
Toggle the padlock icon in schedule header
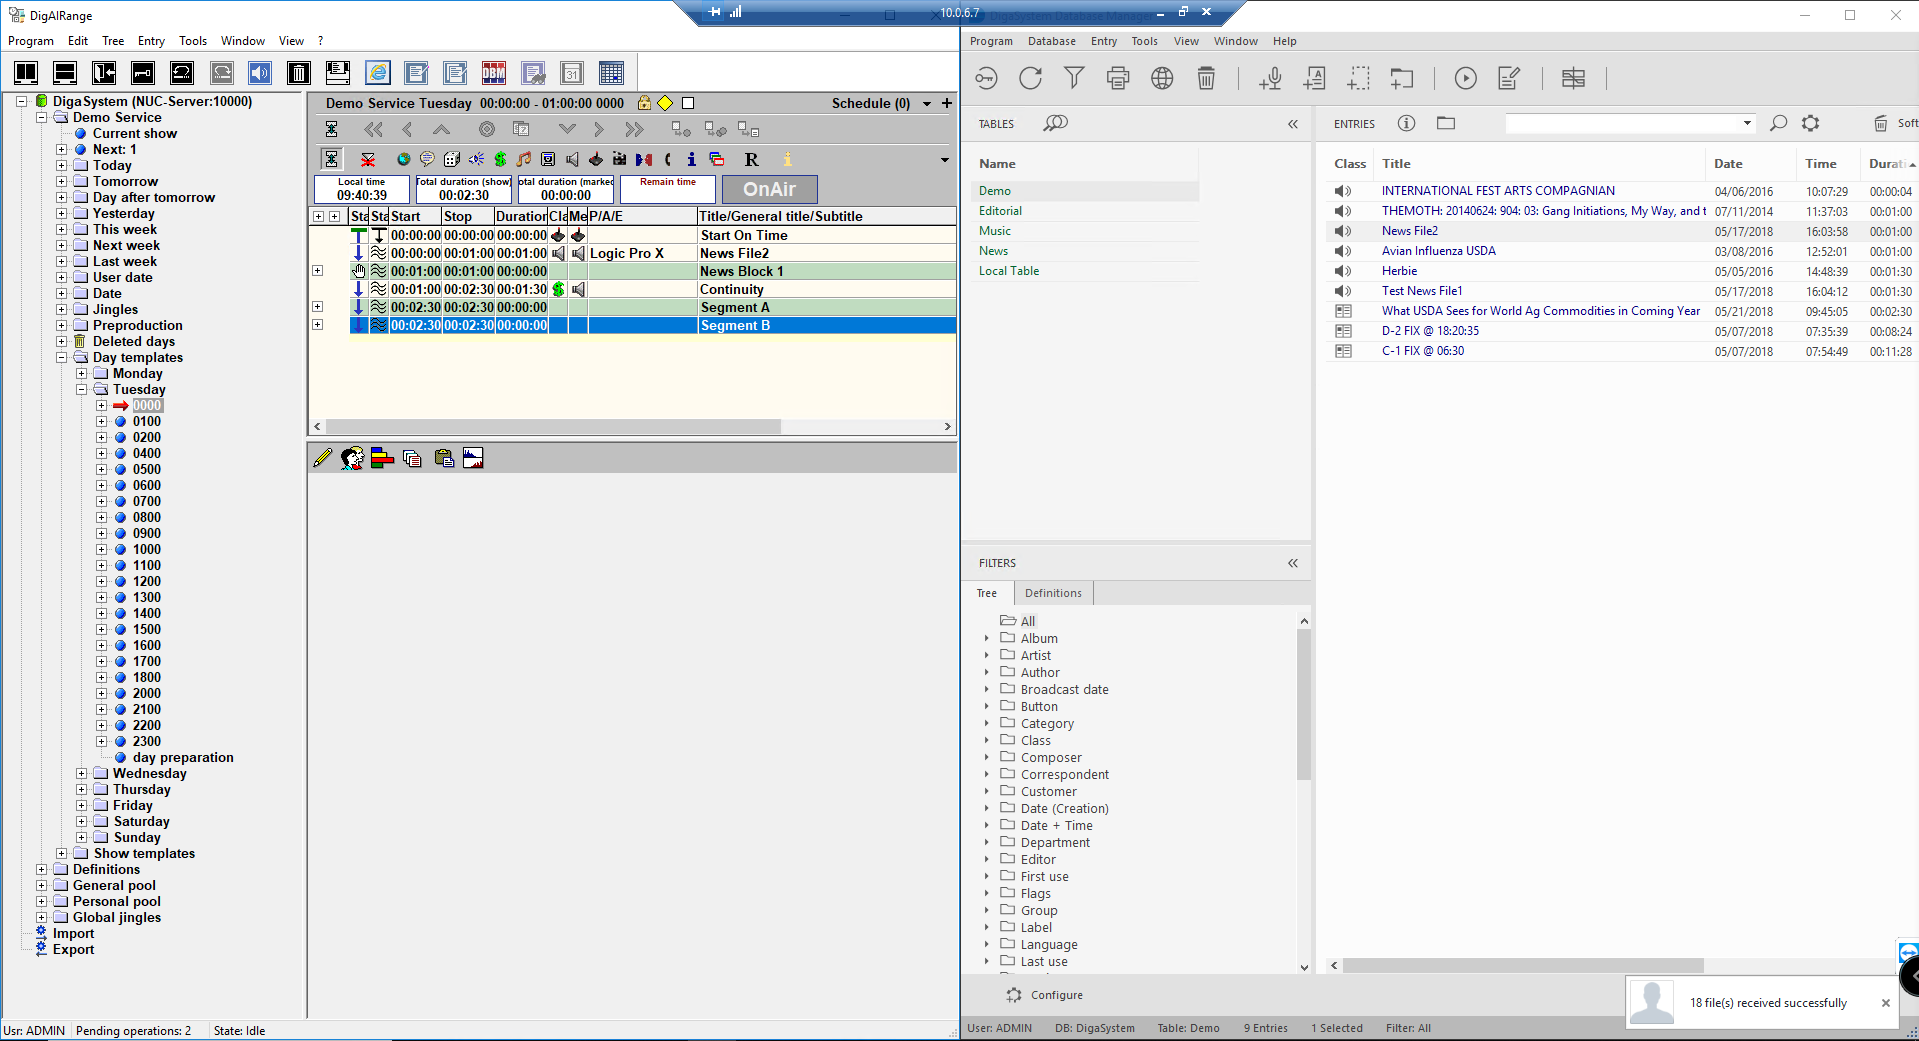point(644,103)
